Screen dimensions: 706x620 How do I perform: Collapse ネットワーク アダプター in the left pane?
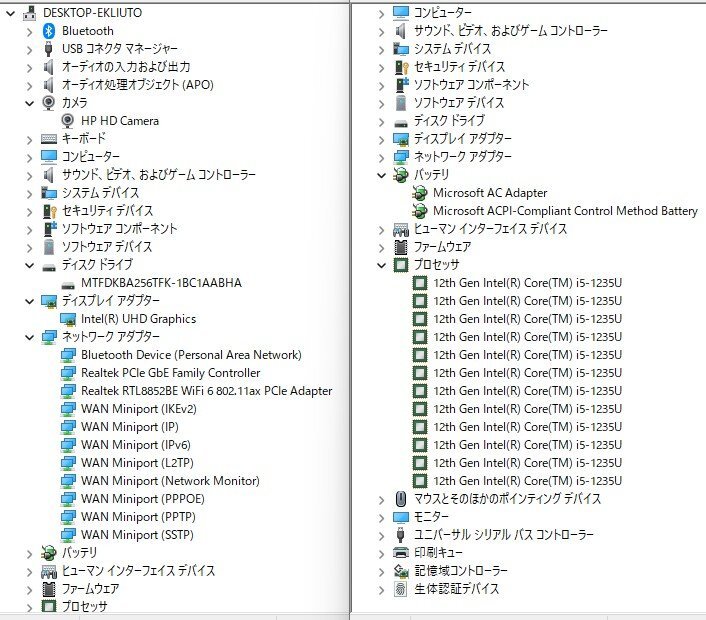(29, 338)
